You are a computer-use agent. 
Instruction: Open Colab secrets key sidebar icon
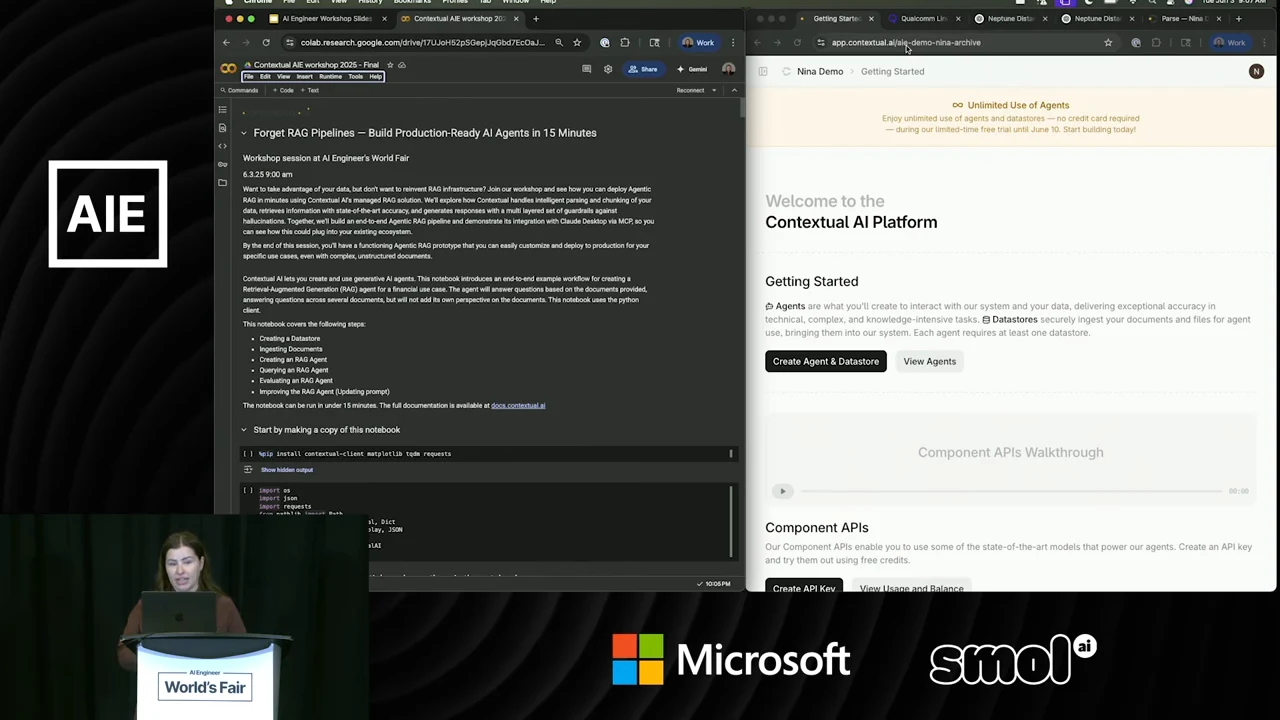(222, 164)
